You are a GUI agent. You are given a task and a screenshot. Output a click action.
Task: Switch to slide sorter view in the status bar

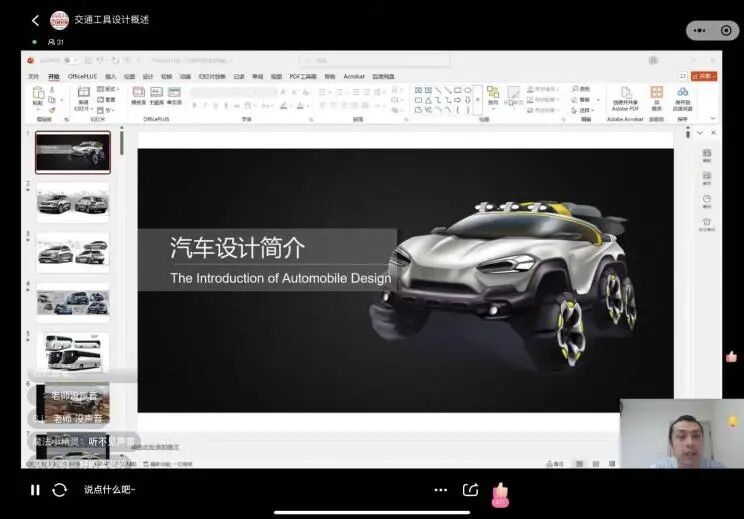pos(596,463)
